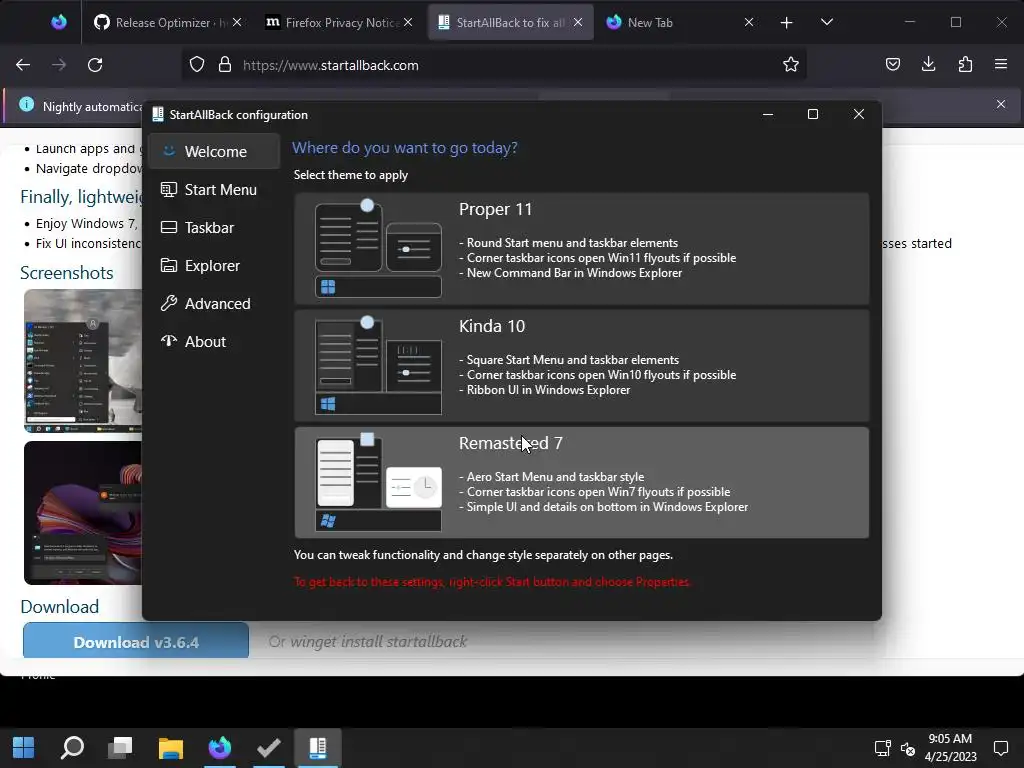Bookmark this page with the star icon
Image resolution: width=1024 pixels, height=768 pixels.
click(791, 65)
